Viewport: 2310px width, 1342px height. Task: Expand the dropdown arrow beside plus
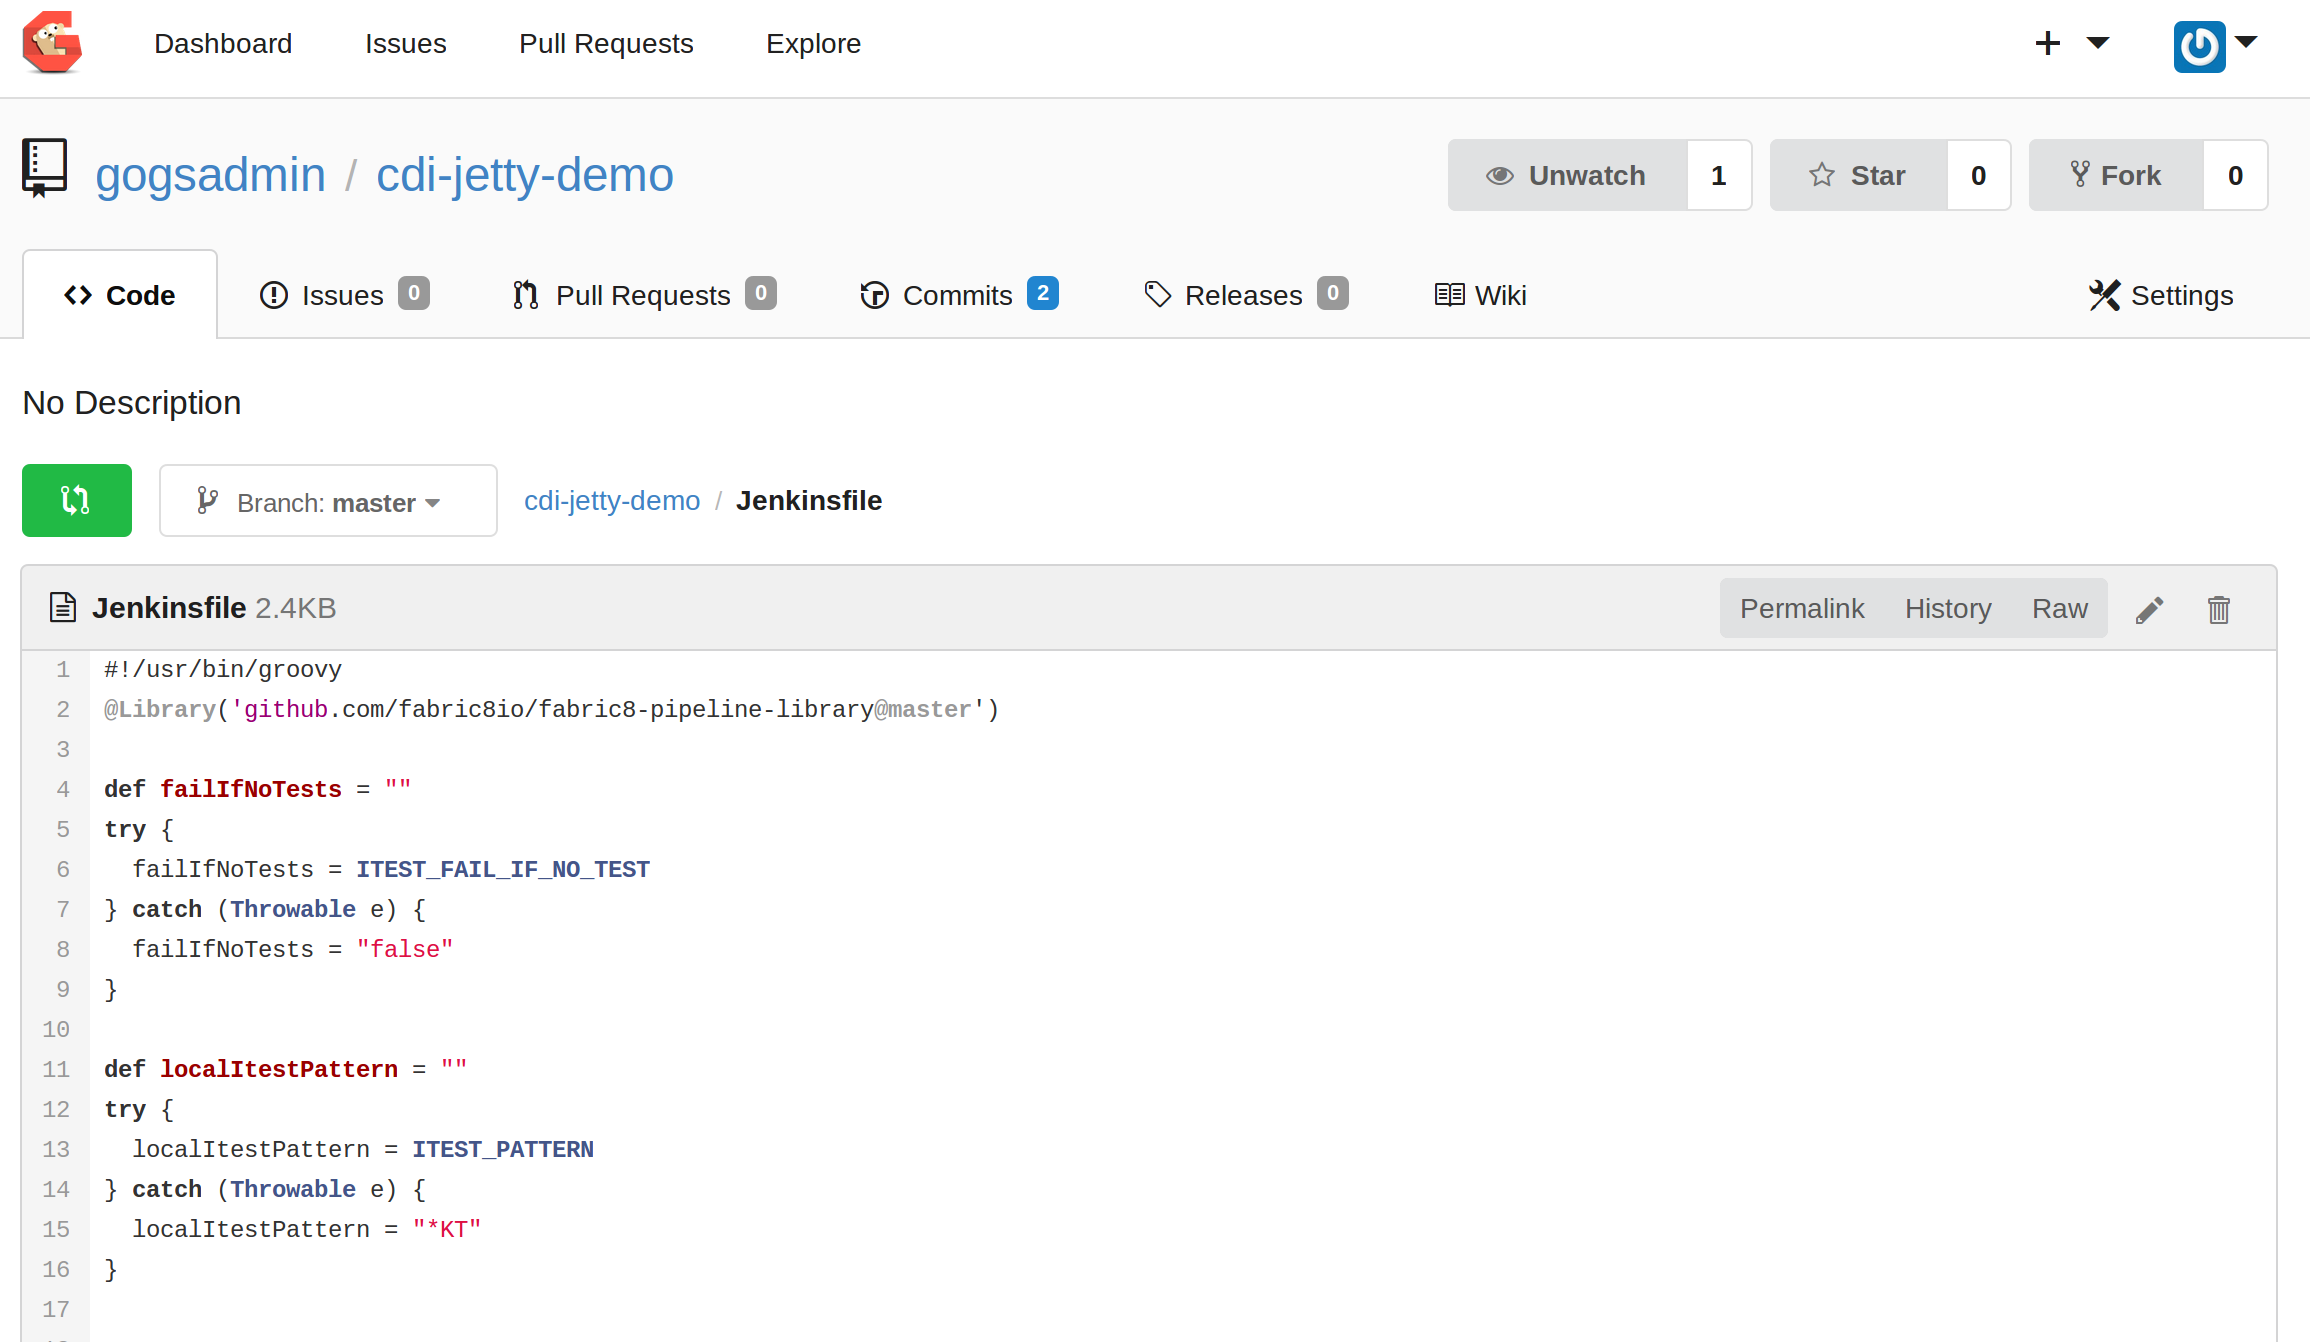coord(2098,43)
